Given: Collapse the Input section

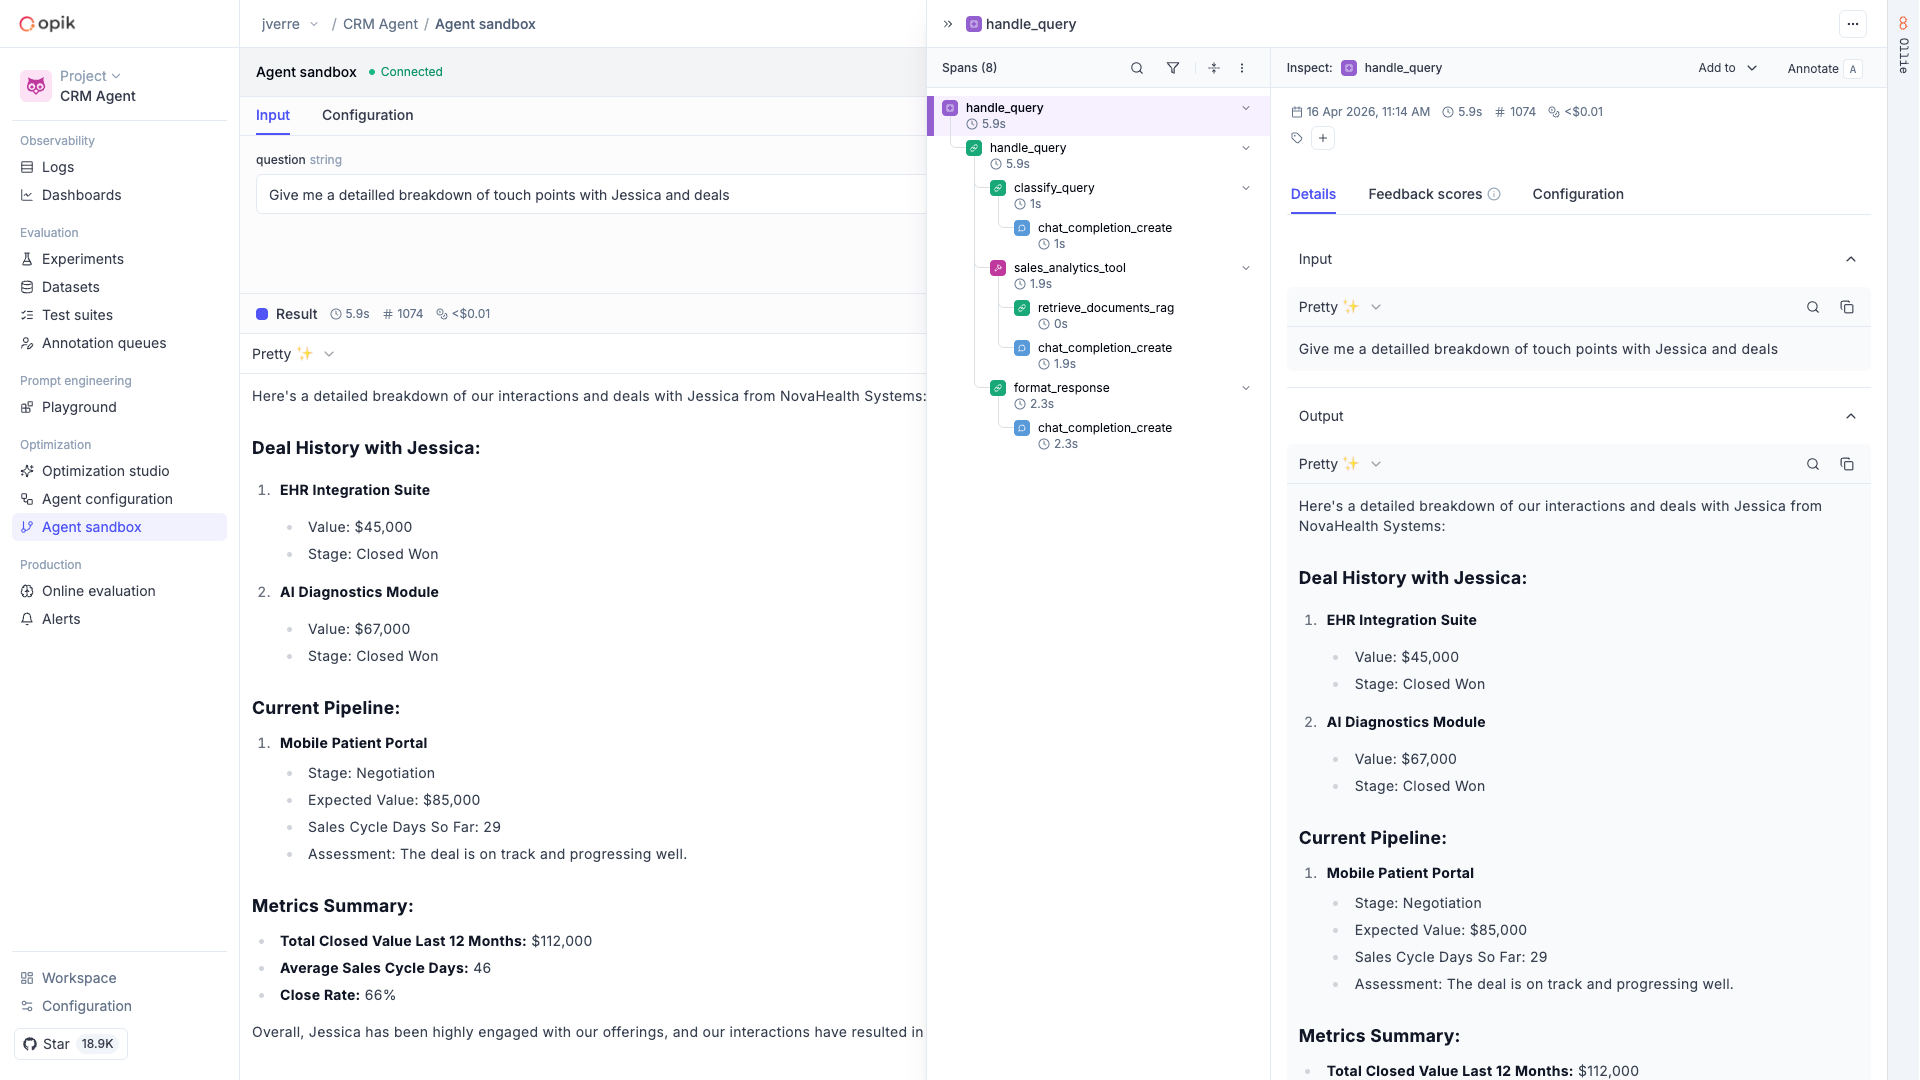Looking at the screenshot, I should tap(1850, 259).
